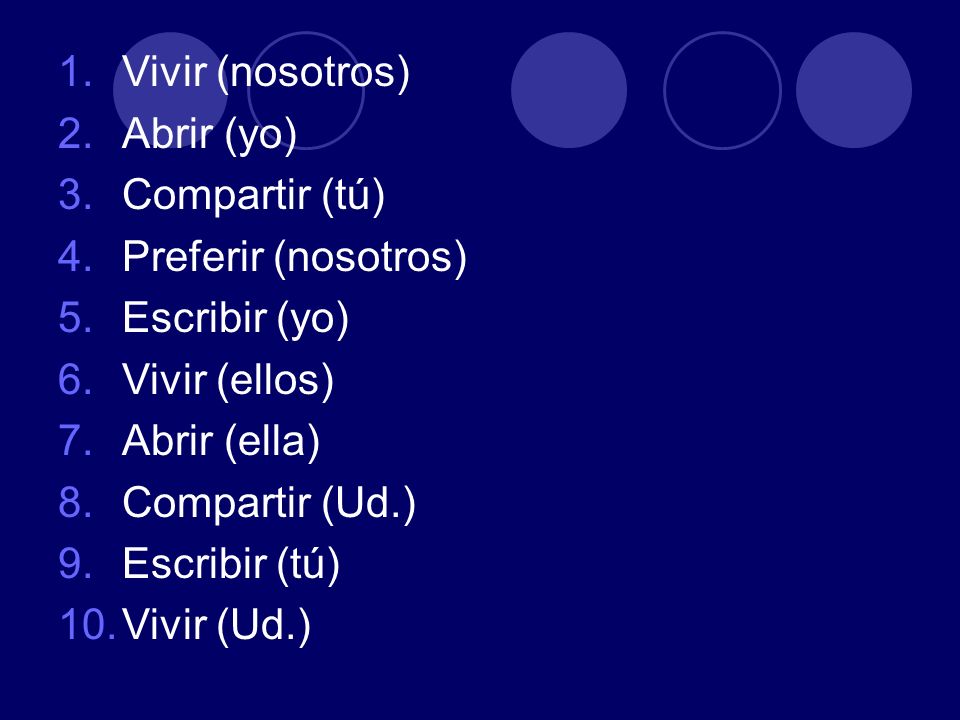This screenshot has height=720, width=960.
Task: Click the list number 8 marker
Action: pyautogui.click(x=76, y=501)
